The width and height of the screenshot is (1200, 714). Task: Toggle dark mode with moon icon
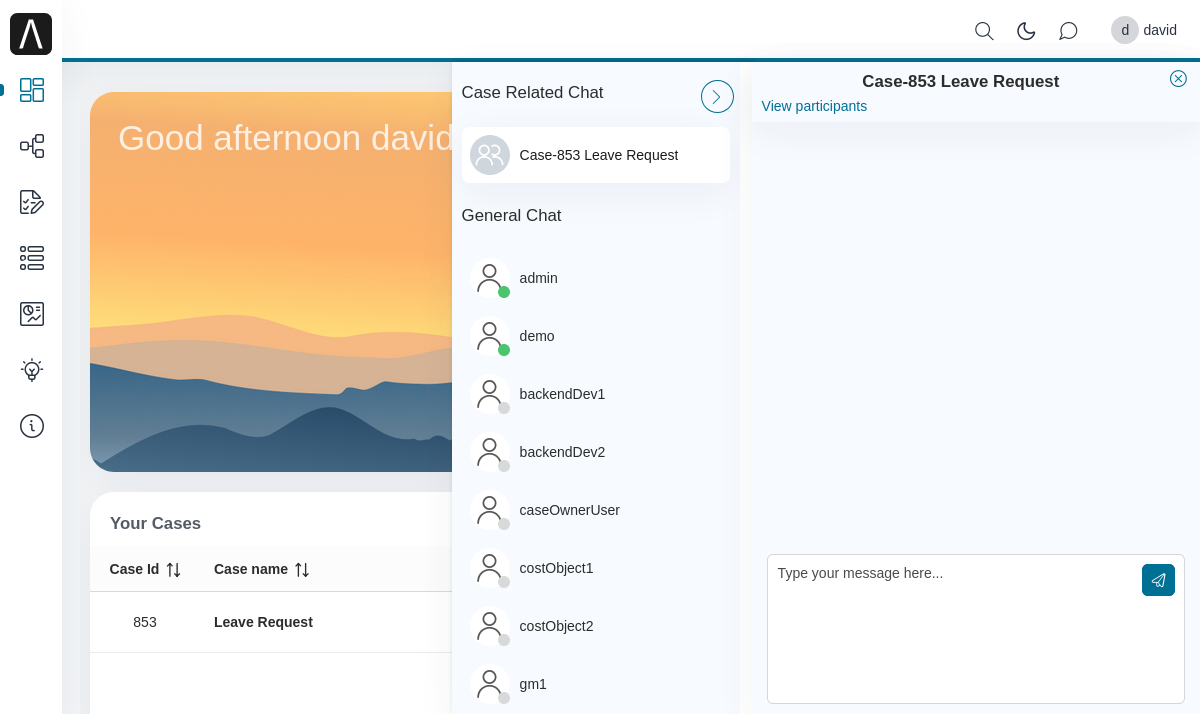point(1026,31)
